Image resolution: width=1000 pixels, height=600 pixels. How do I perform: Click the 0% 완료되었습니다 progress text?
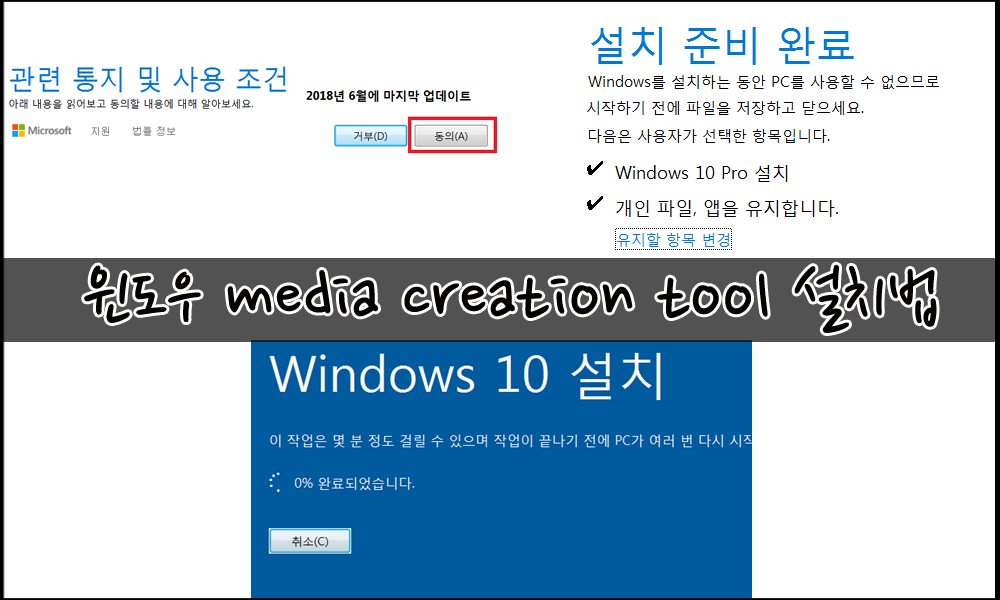(355, 483)
